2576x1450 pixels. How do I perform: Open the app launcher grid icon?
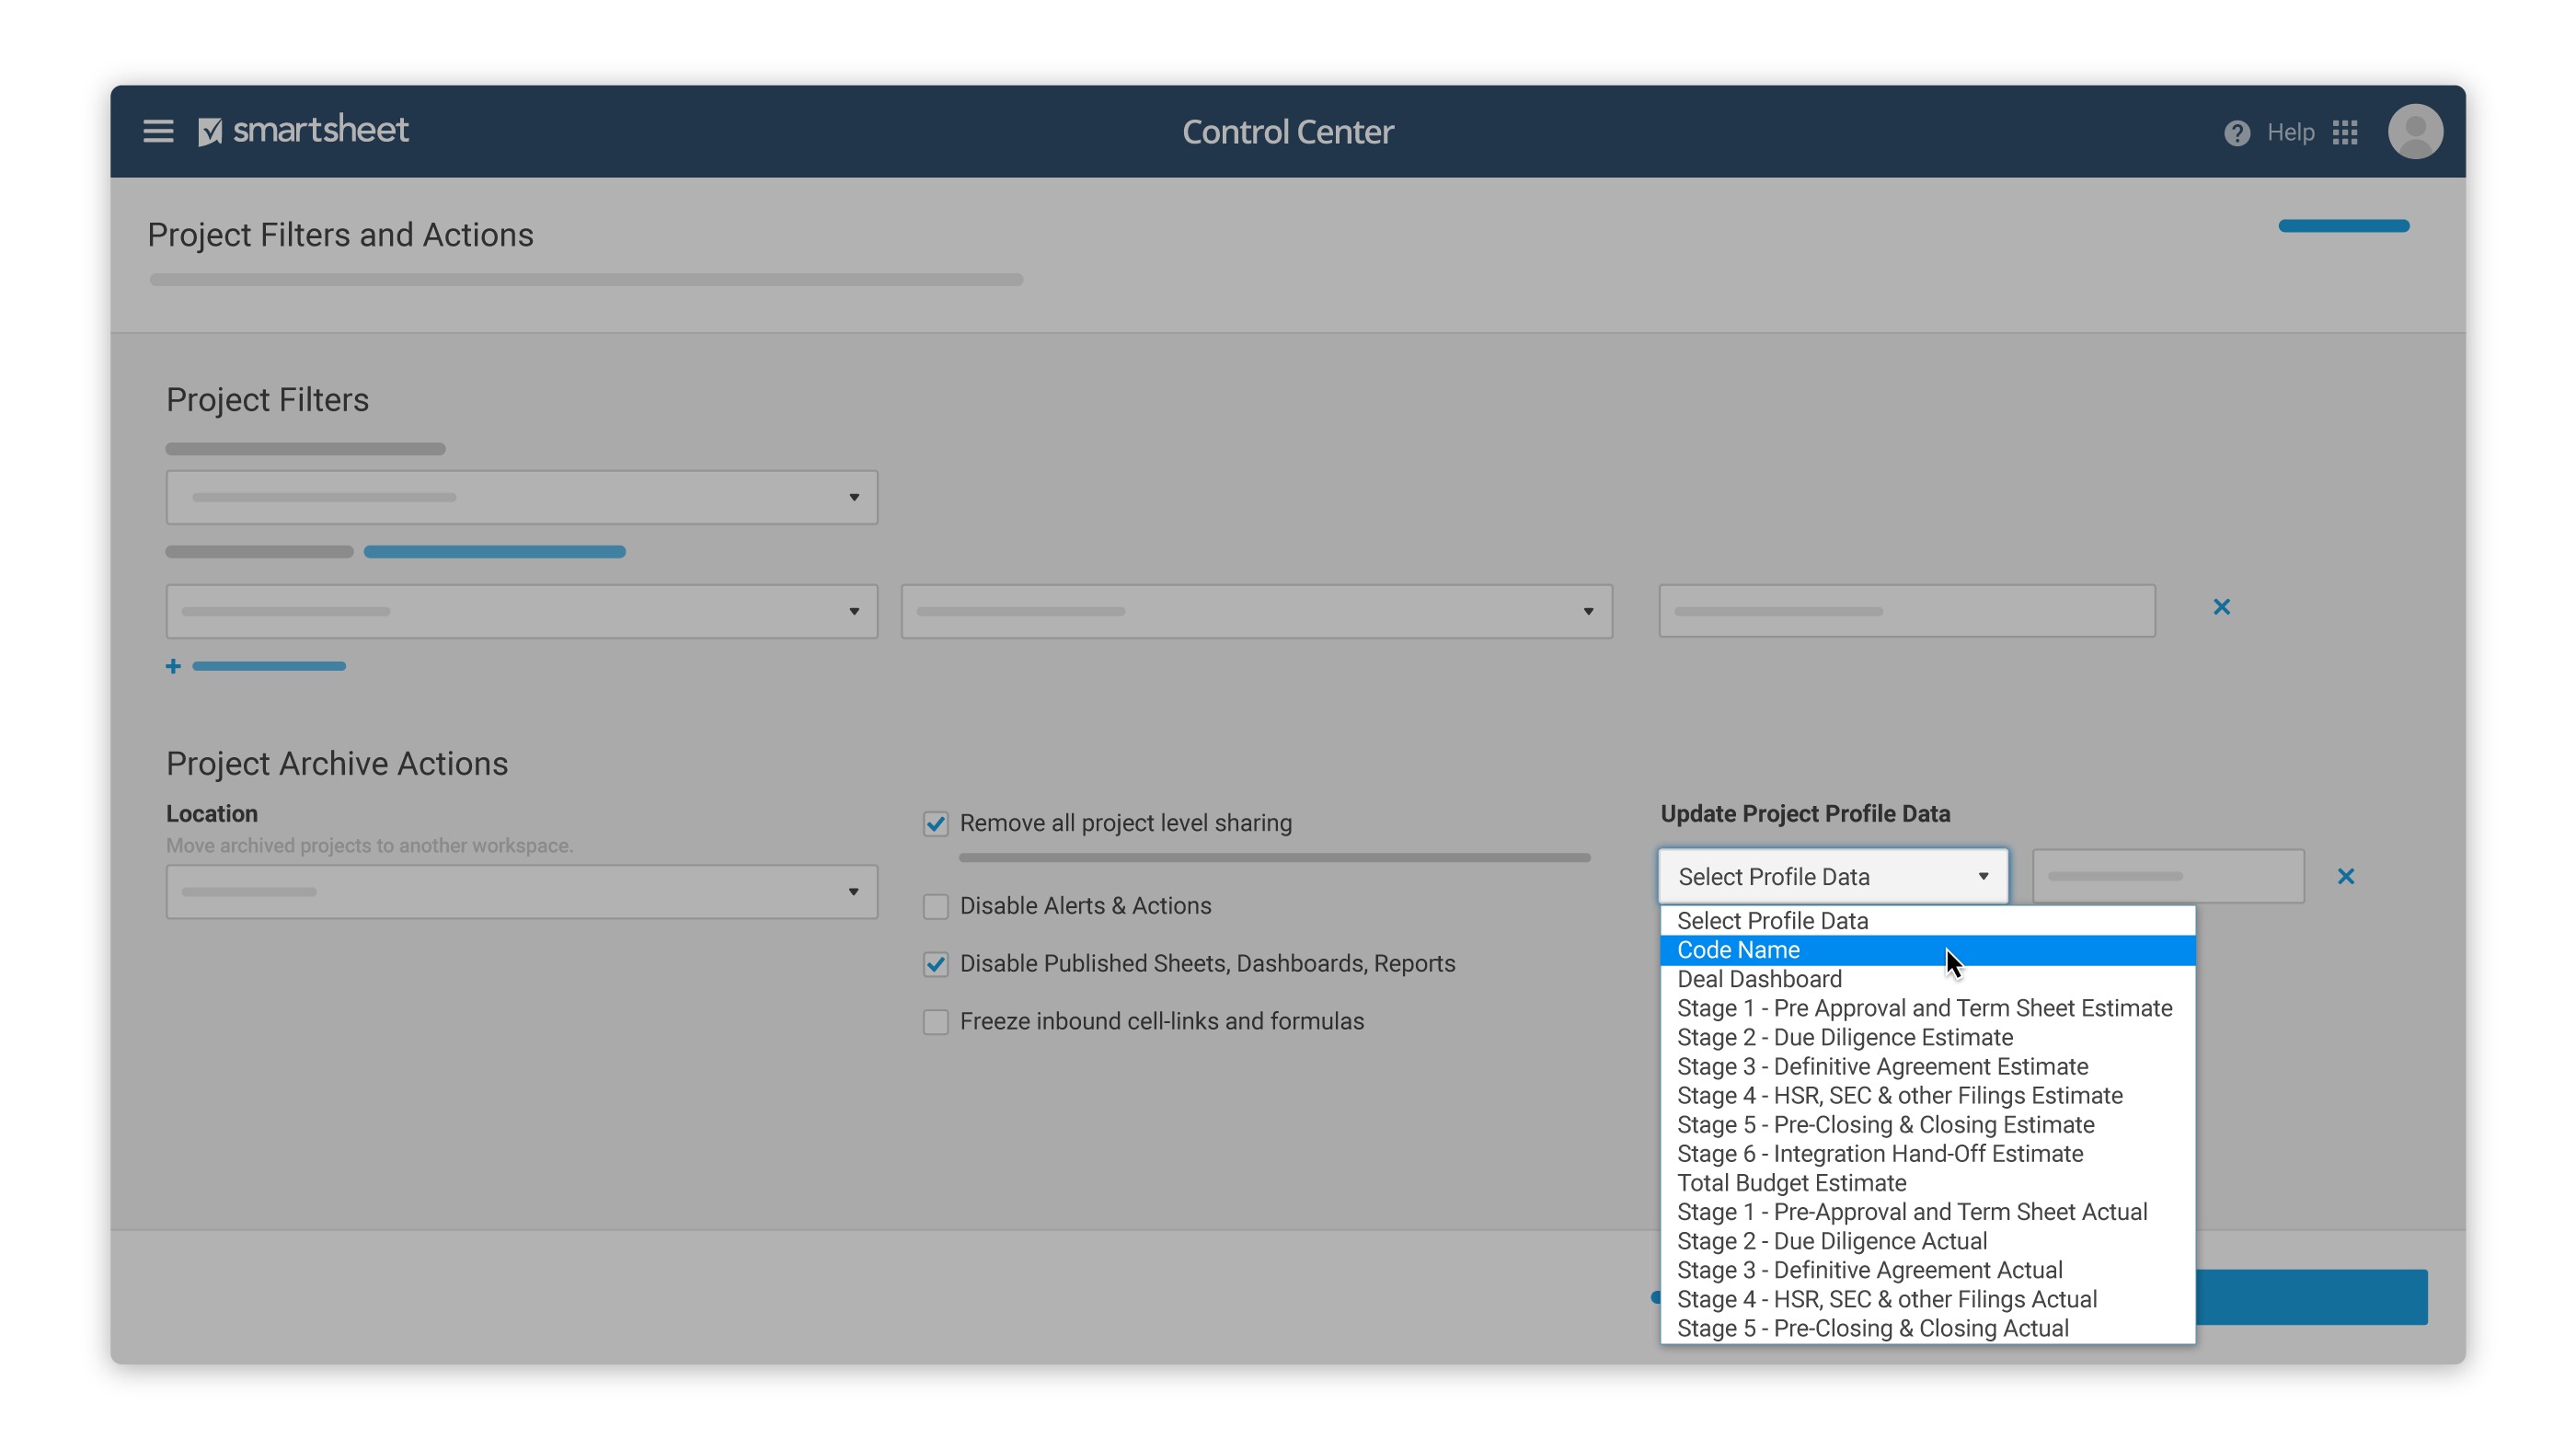[2346, 131]
